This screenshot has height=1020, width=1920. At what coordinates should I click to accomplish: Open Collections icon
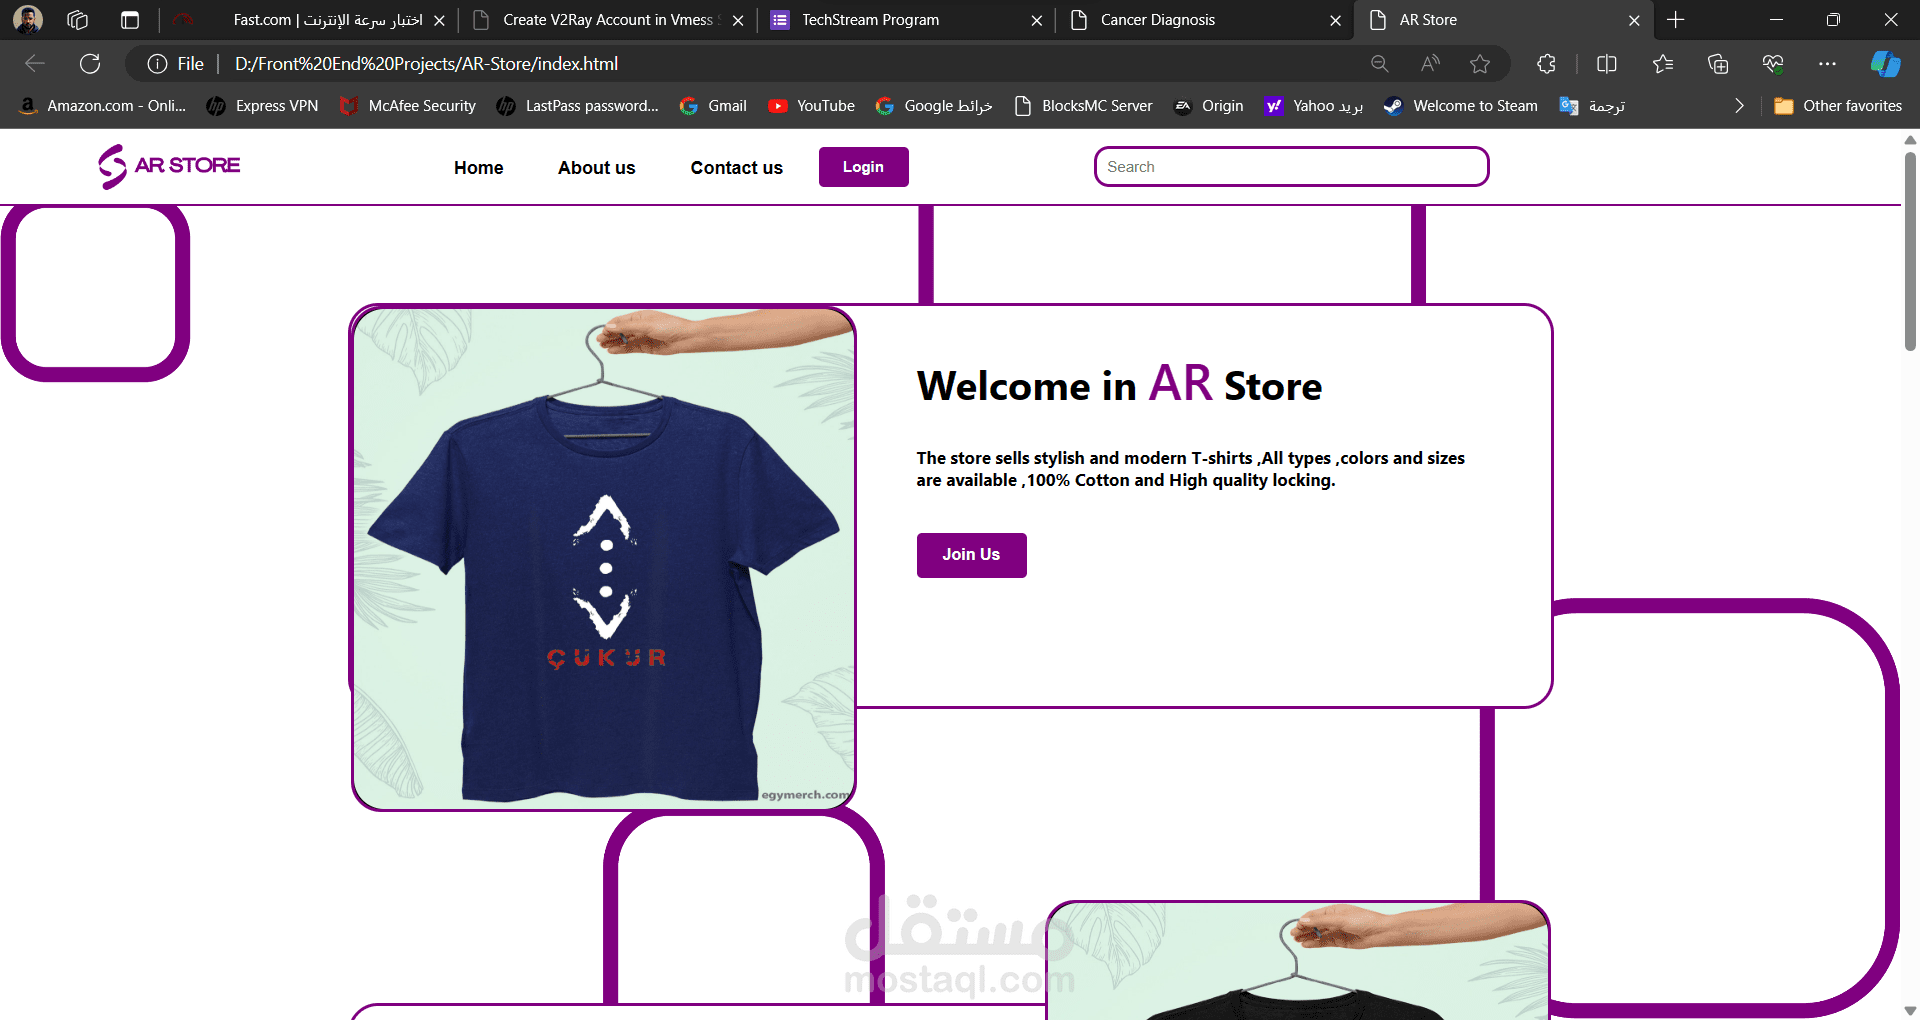pyautogui.click(x=1718, y=64)
